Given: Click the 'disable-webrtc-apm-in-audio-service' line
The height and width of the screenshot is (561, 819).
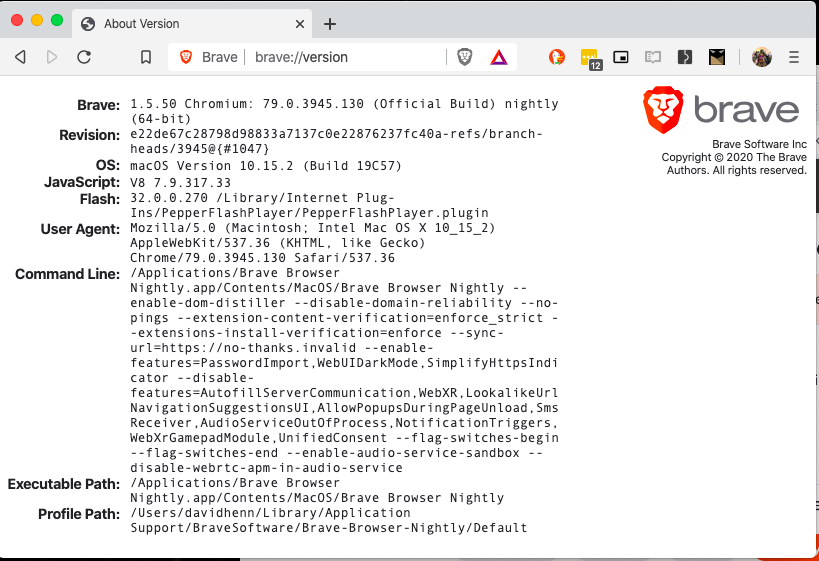Looking at the screenshot, I should click(x=266, y=468).
